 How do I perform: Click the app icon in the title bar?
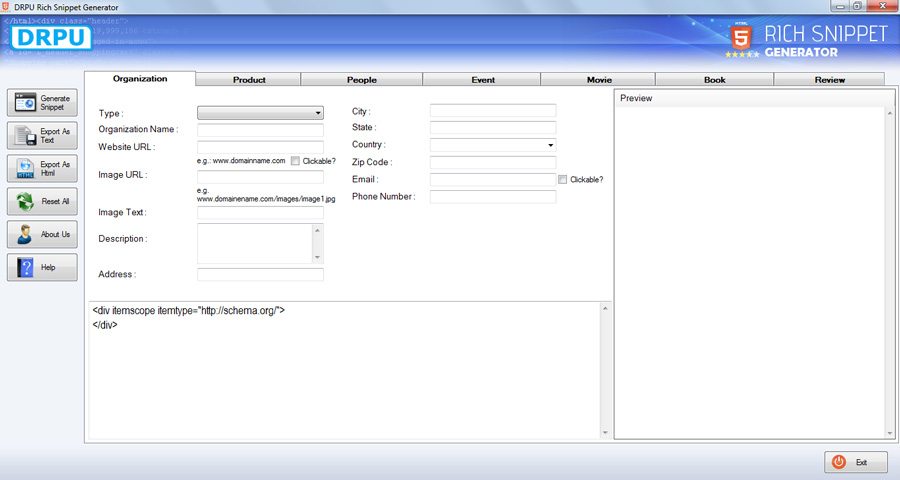[x=6, y=7]
